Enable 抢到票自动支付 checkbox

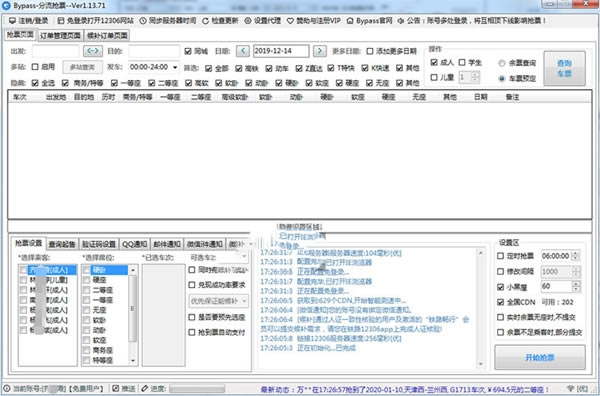click(x=192, y=332)
